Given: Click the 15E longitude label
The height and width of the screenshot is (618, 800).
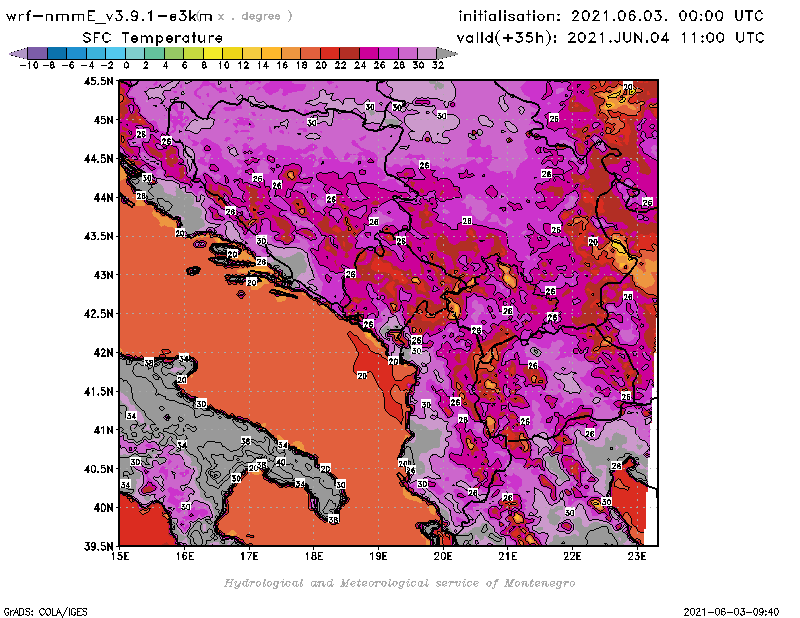Looking at the screenshot, I should point(120,556).
